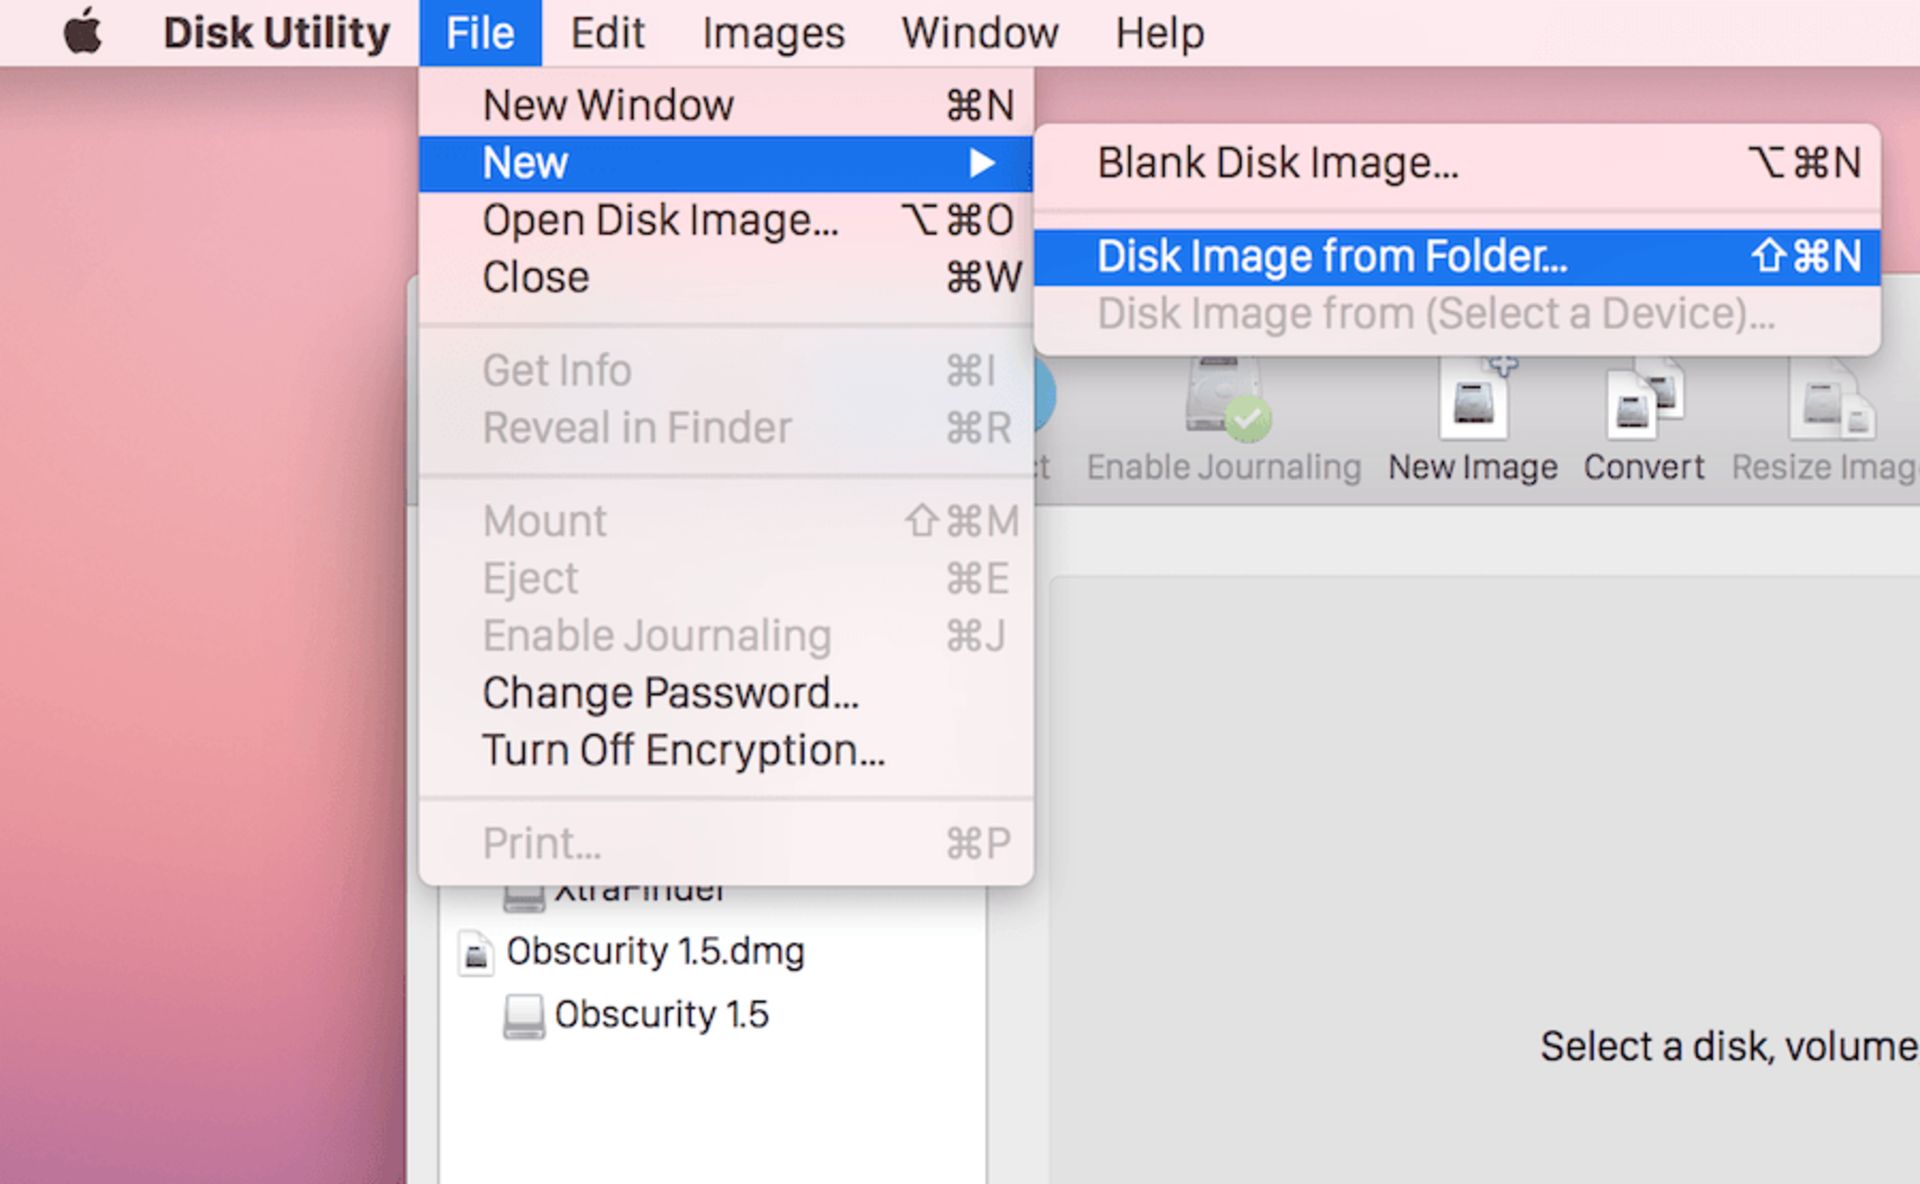Click the Convert toolbar icon

click(x=1645, y=402)
